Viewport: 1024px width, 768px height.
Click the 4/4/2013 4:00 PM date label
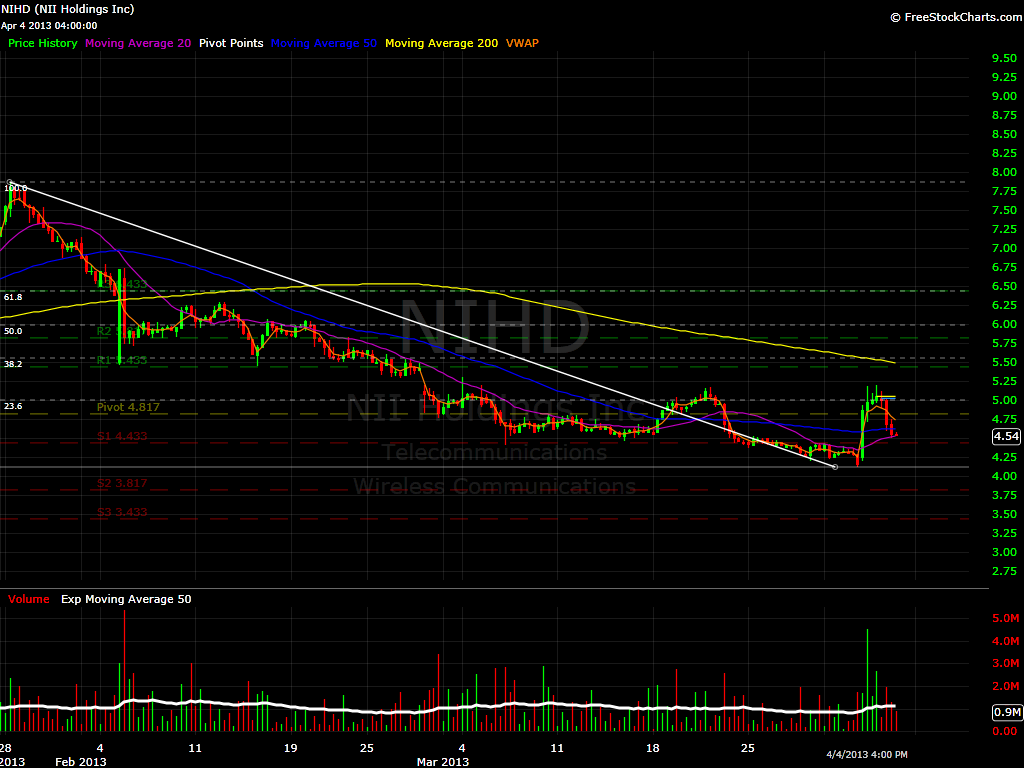point(867,754)
